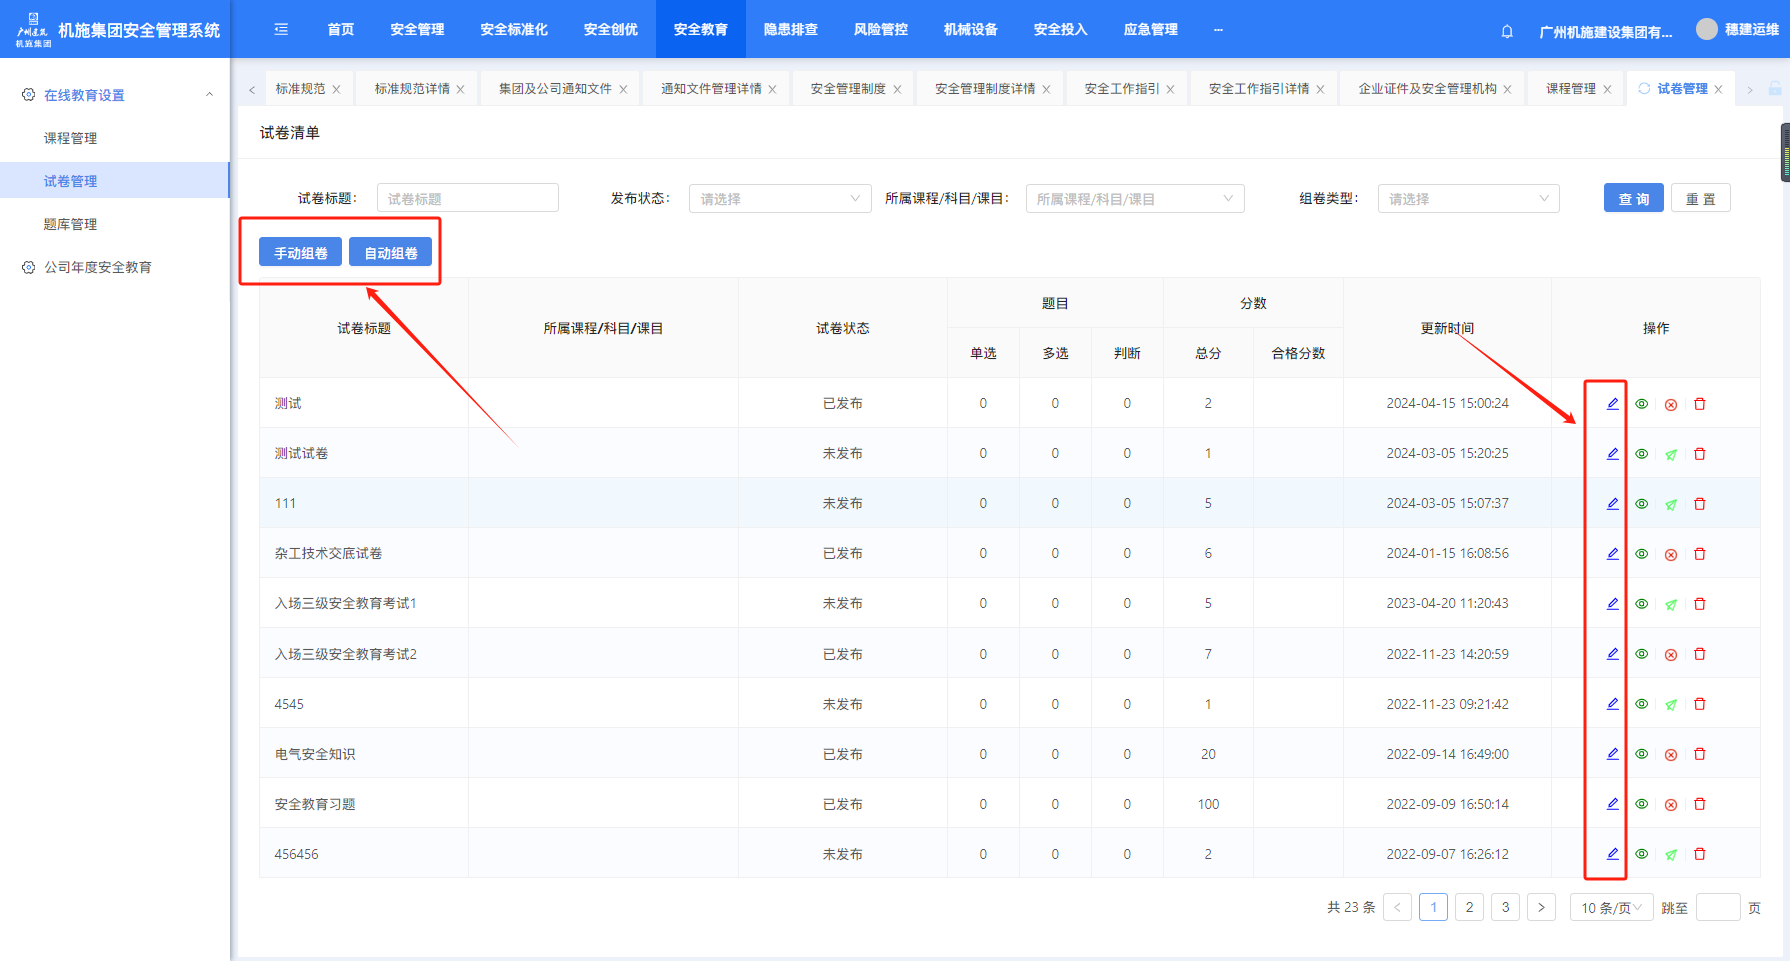Image resolution: width=1790 pixels, height=961 pixels.
Task: Click the edit pencil icon for 测试 row
Action: (1612, 404)
